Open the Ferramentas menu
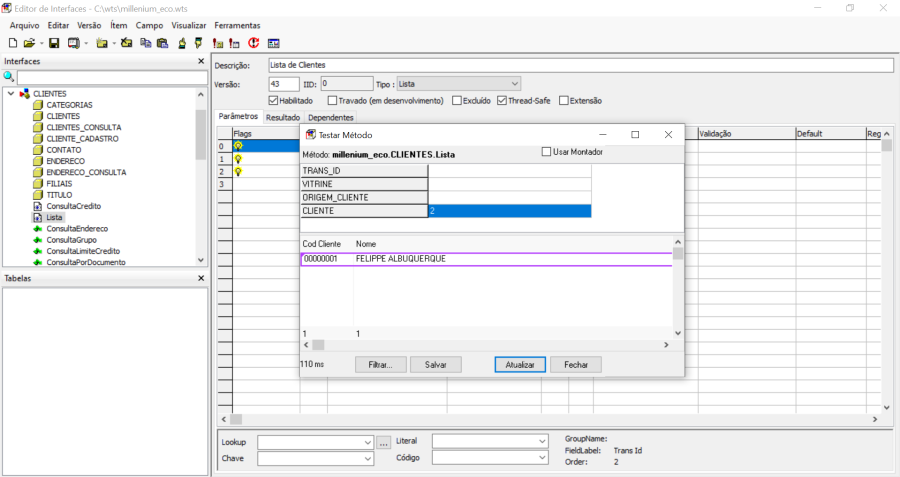900x477 pixels. coord(237,25)
